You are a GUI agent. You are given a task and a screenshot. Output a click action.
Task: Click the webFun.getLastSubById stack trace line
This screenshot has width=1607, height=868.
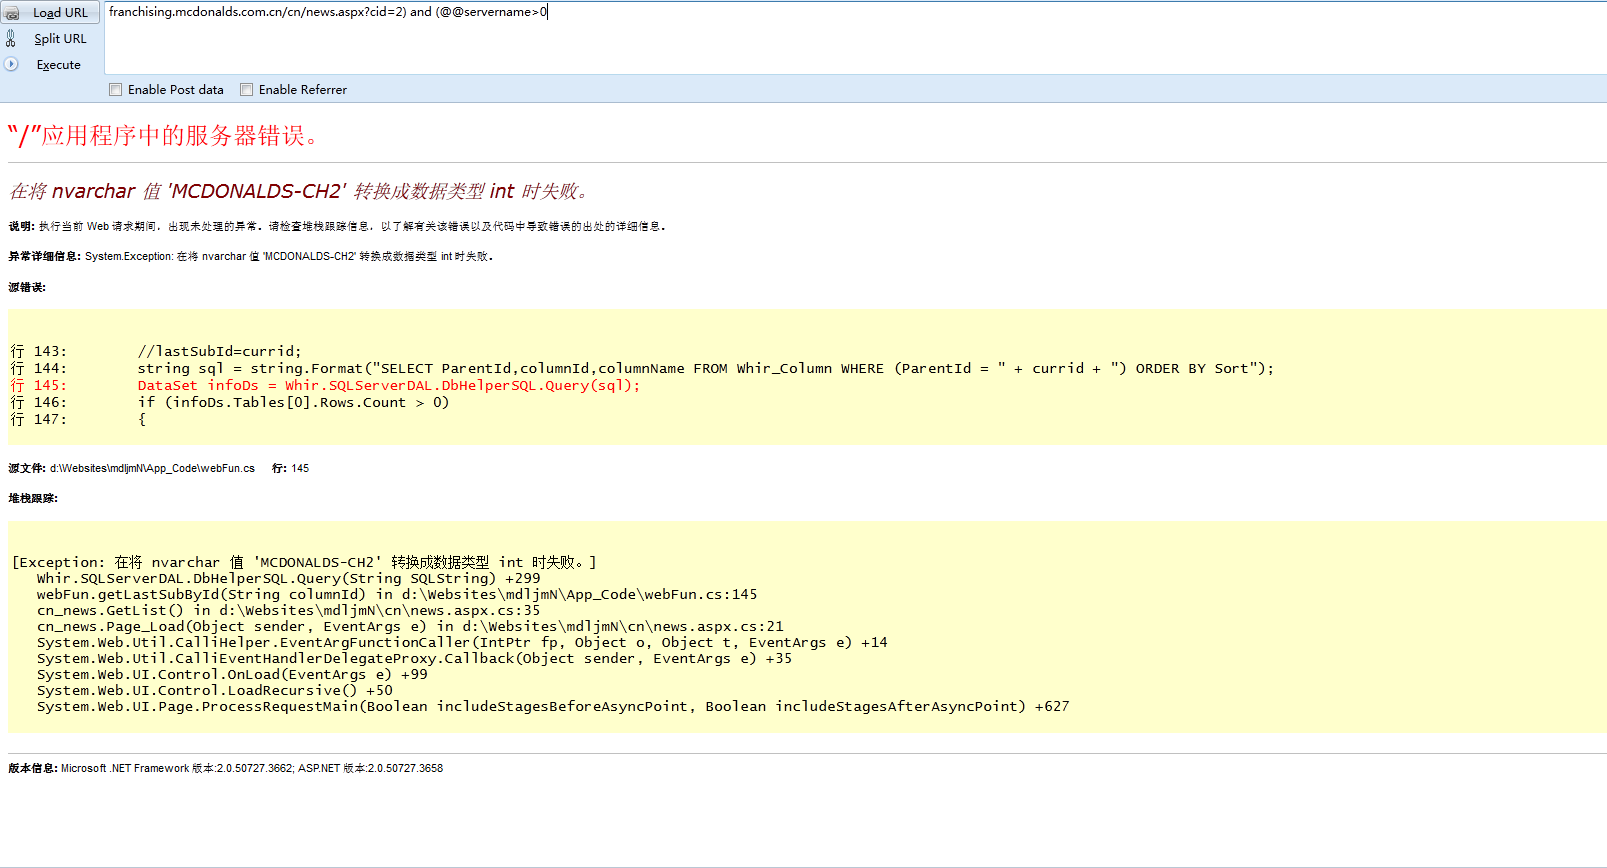tap(397, 594)
